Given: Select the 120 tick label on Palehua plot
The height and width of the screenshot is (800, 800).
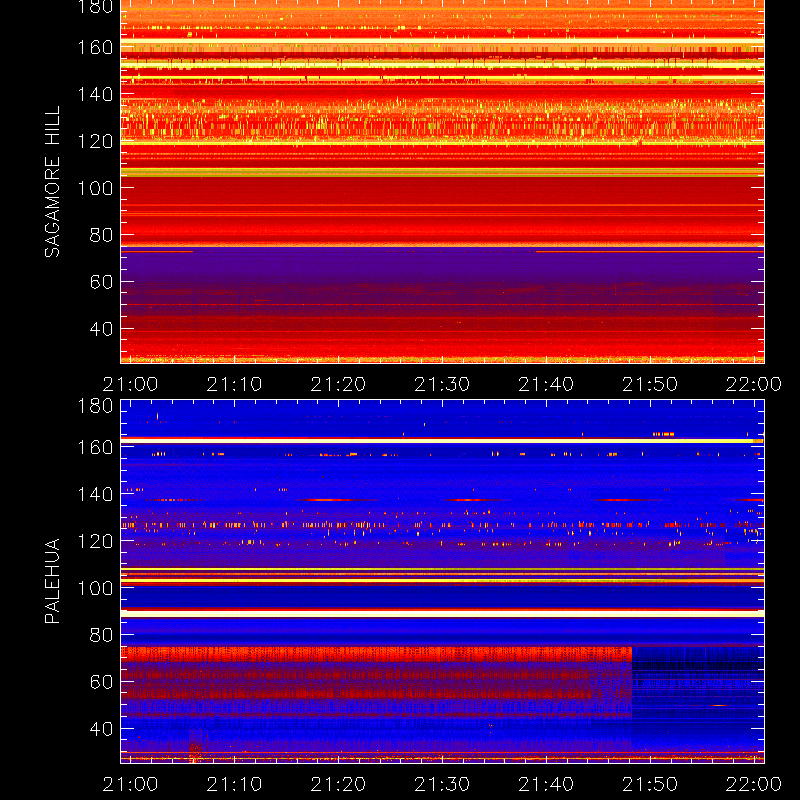Looking at the screenshot, I should coord(95,541).
